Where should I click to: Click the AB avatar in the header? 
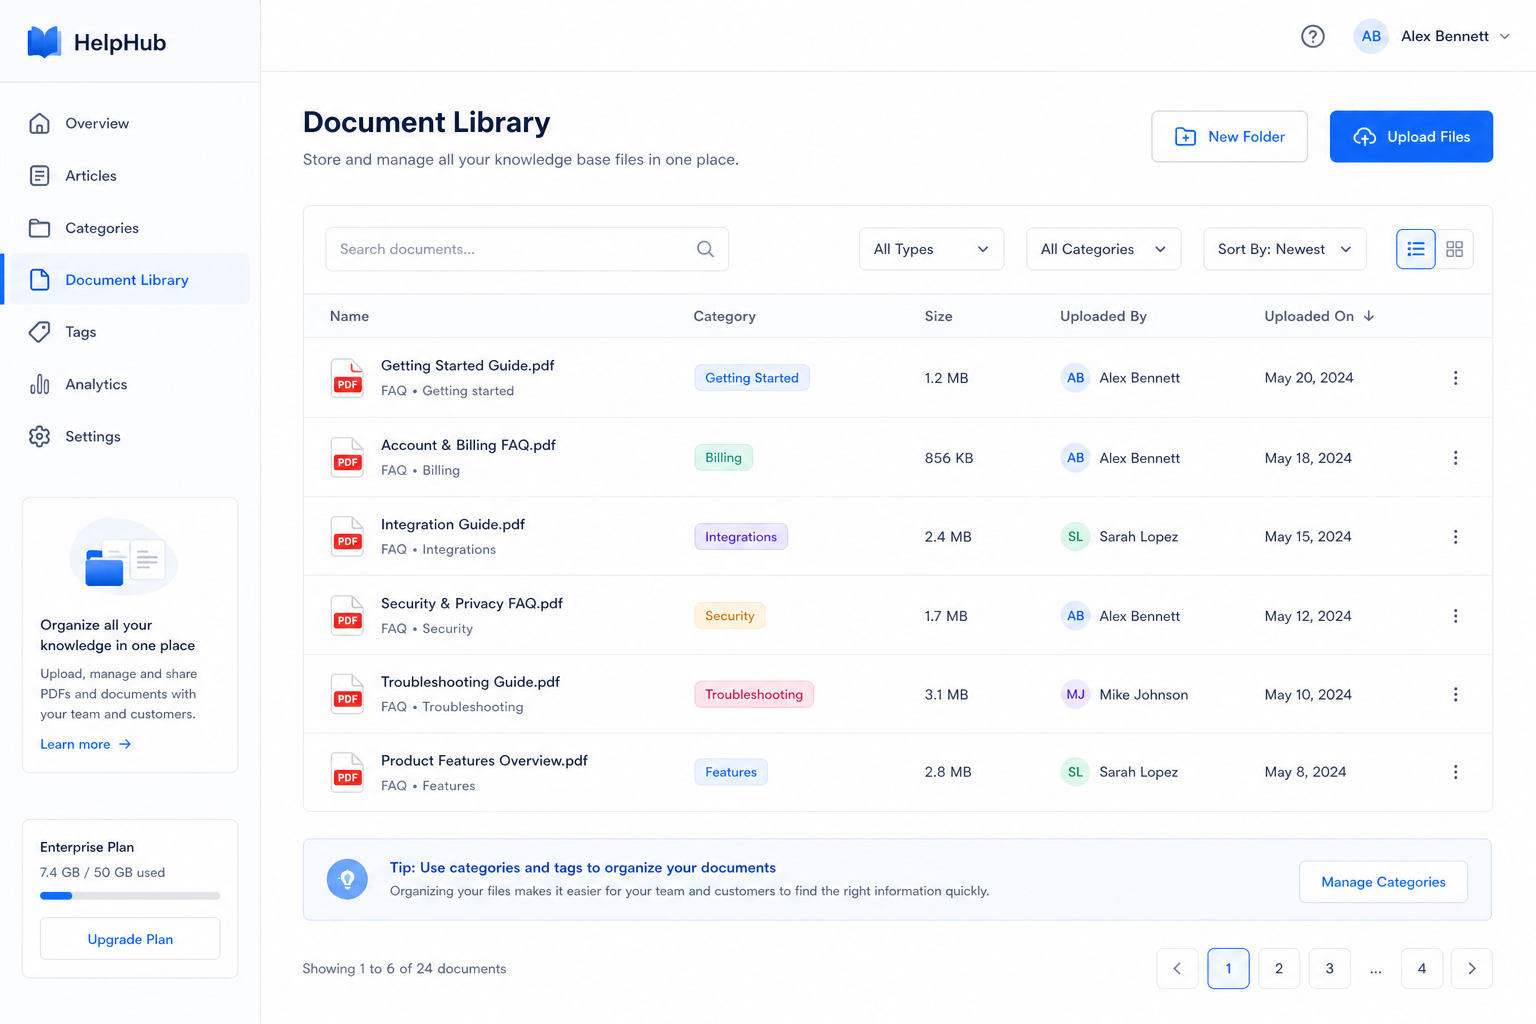1371,36
